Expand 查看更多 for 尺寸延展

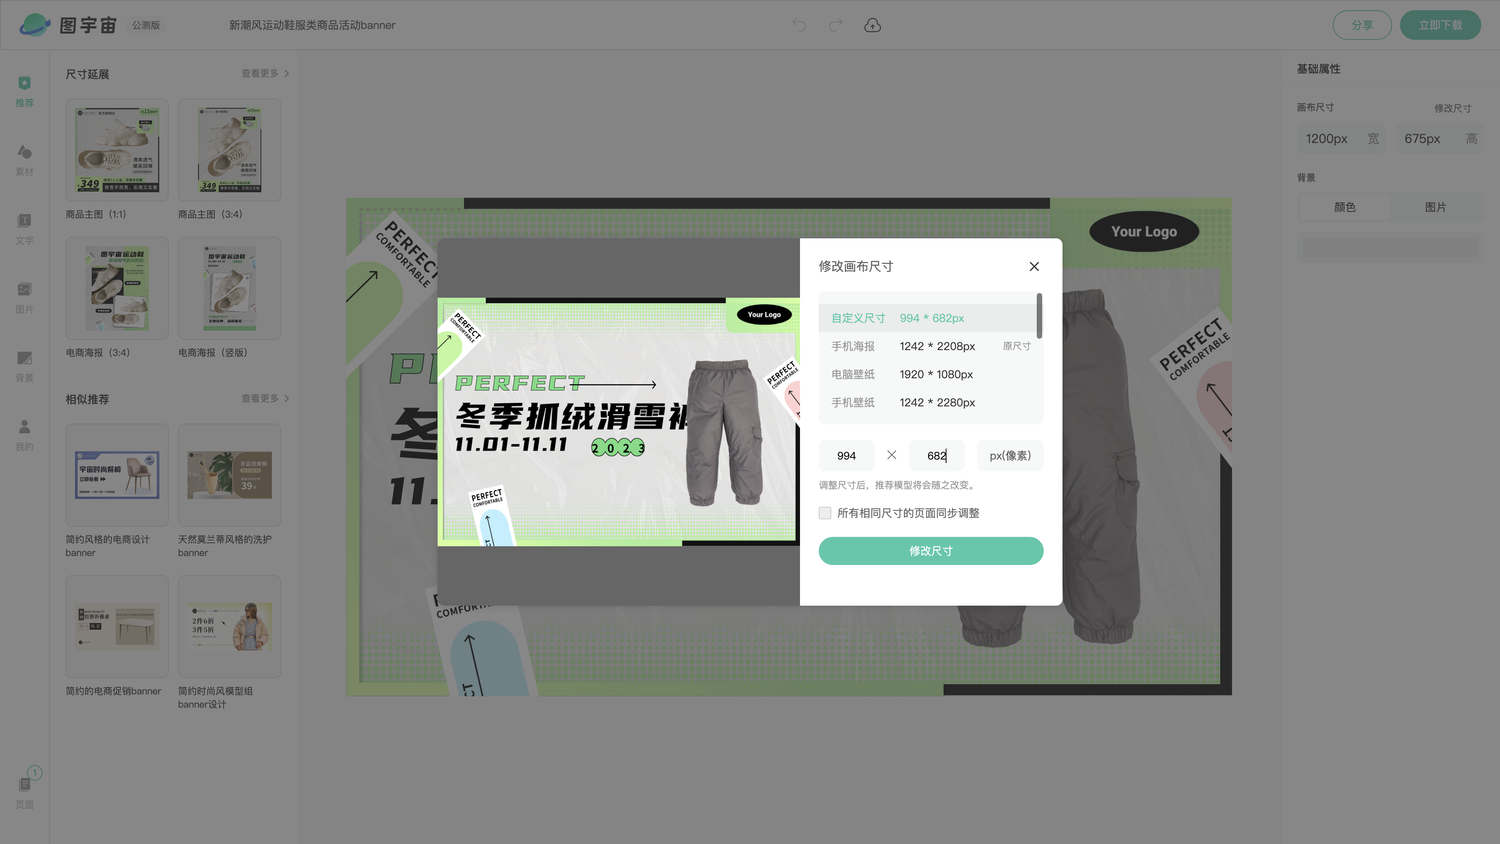(x=265, y=73)
